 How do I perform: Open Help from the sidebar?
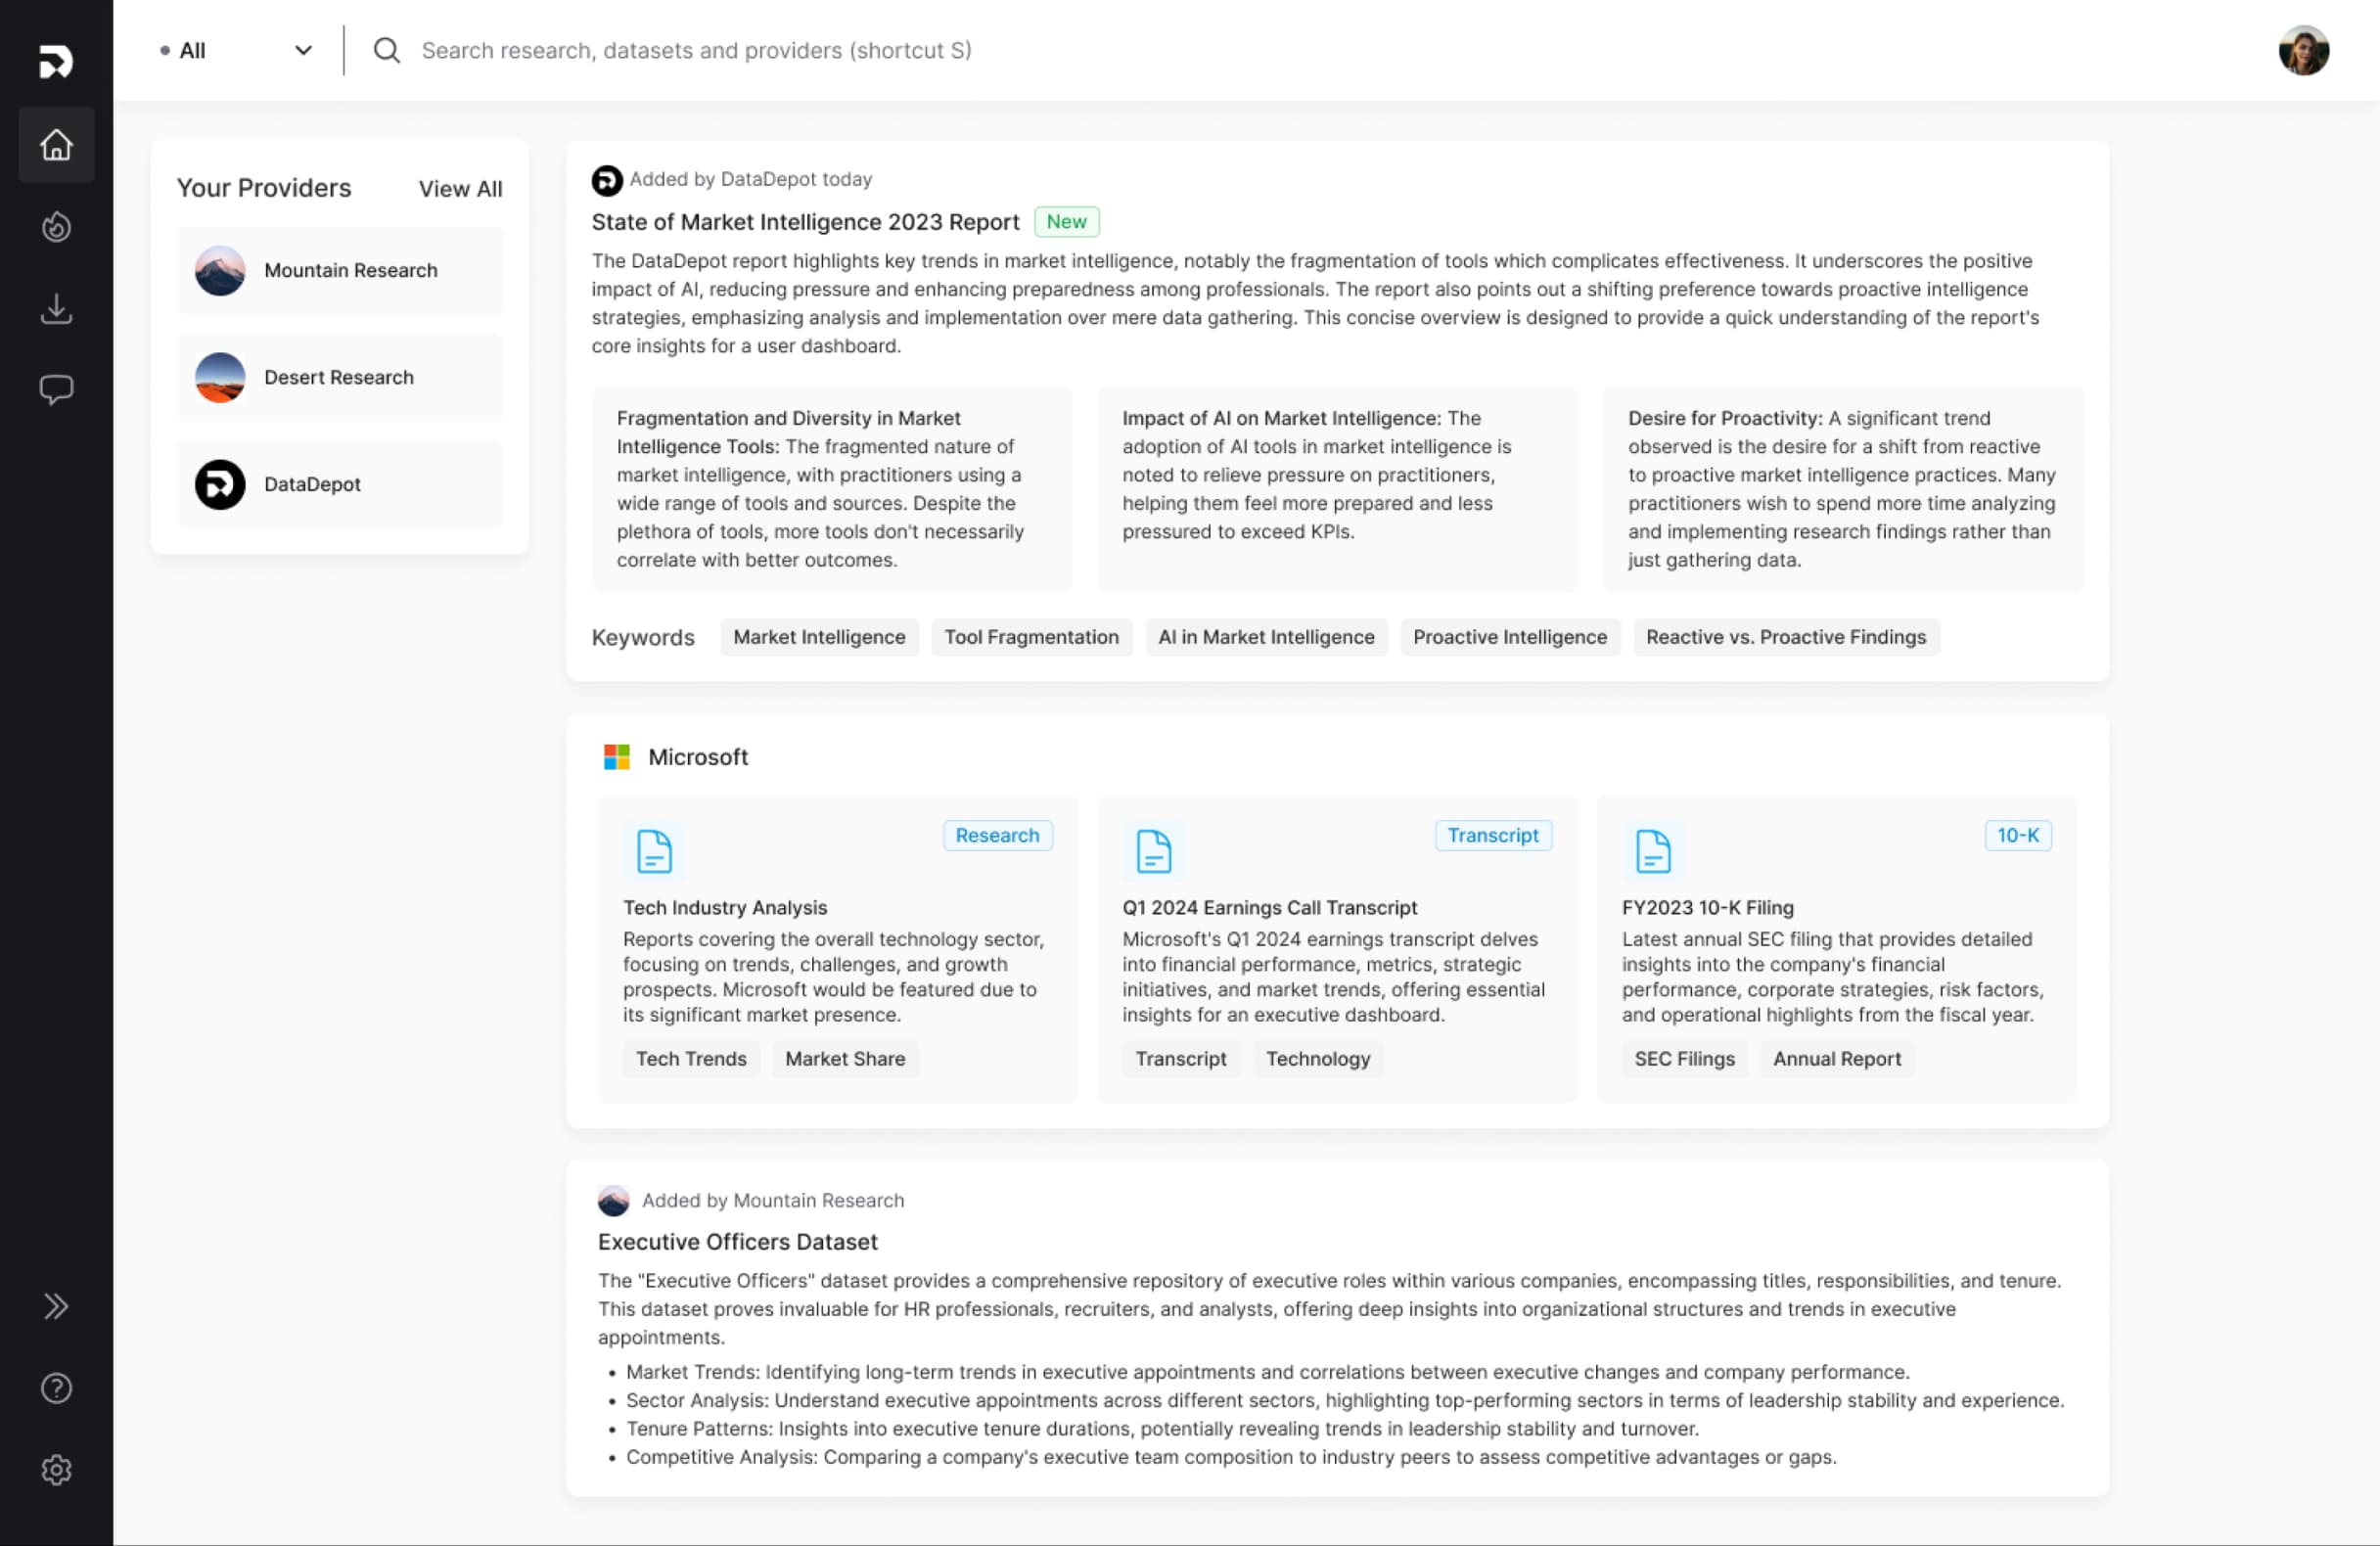click(x=56, y=1388)
